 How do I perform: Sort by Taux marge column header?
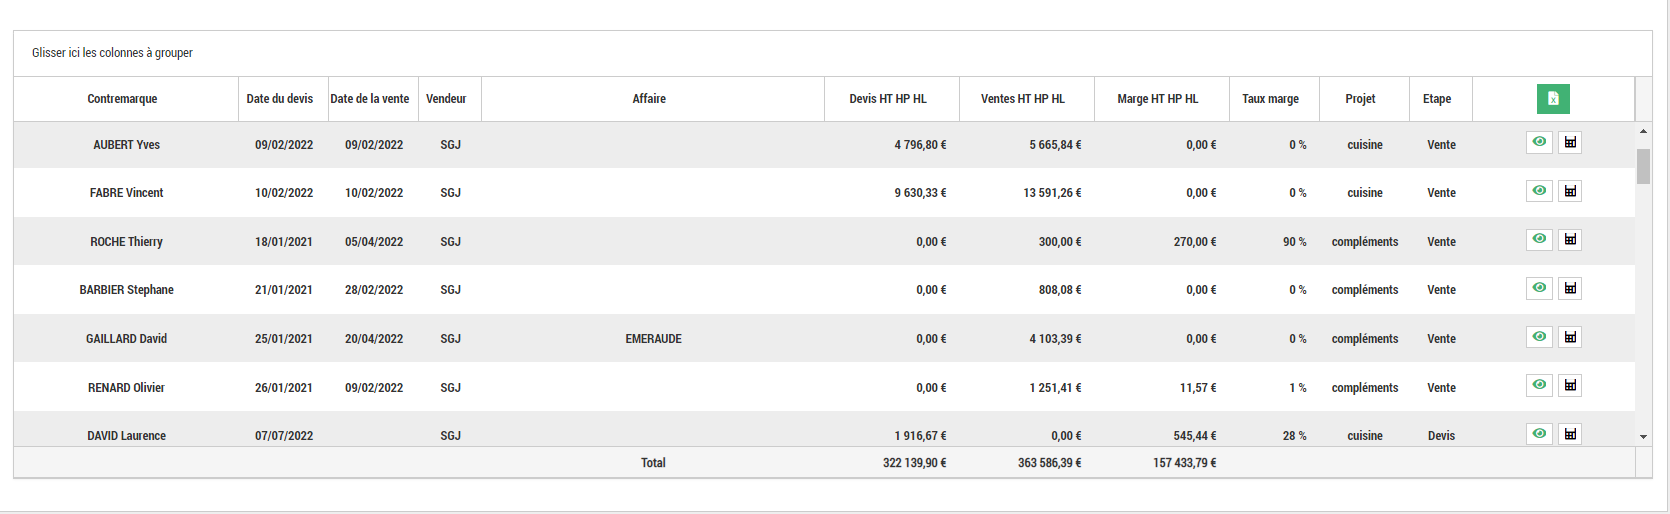[1270, 99]
